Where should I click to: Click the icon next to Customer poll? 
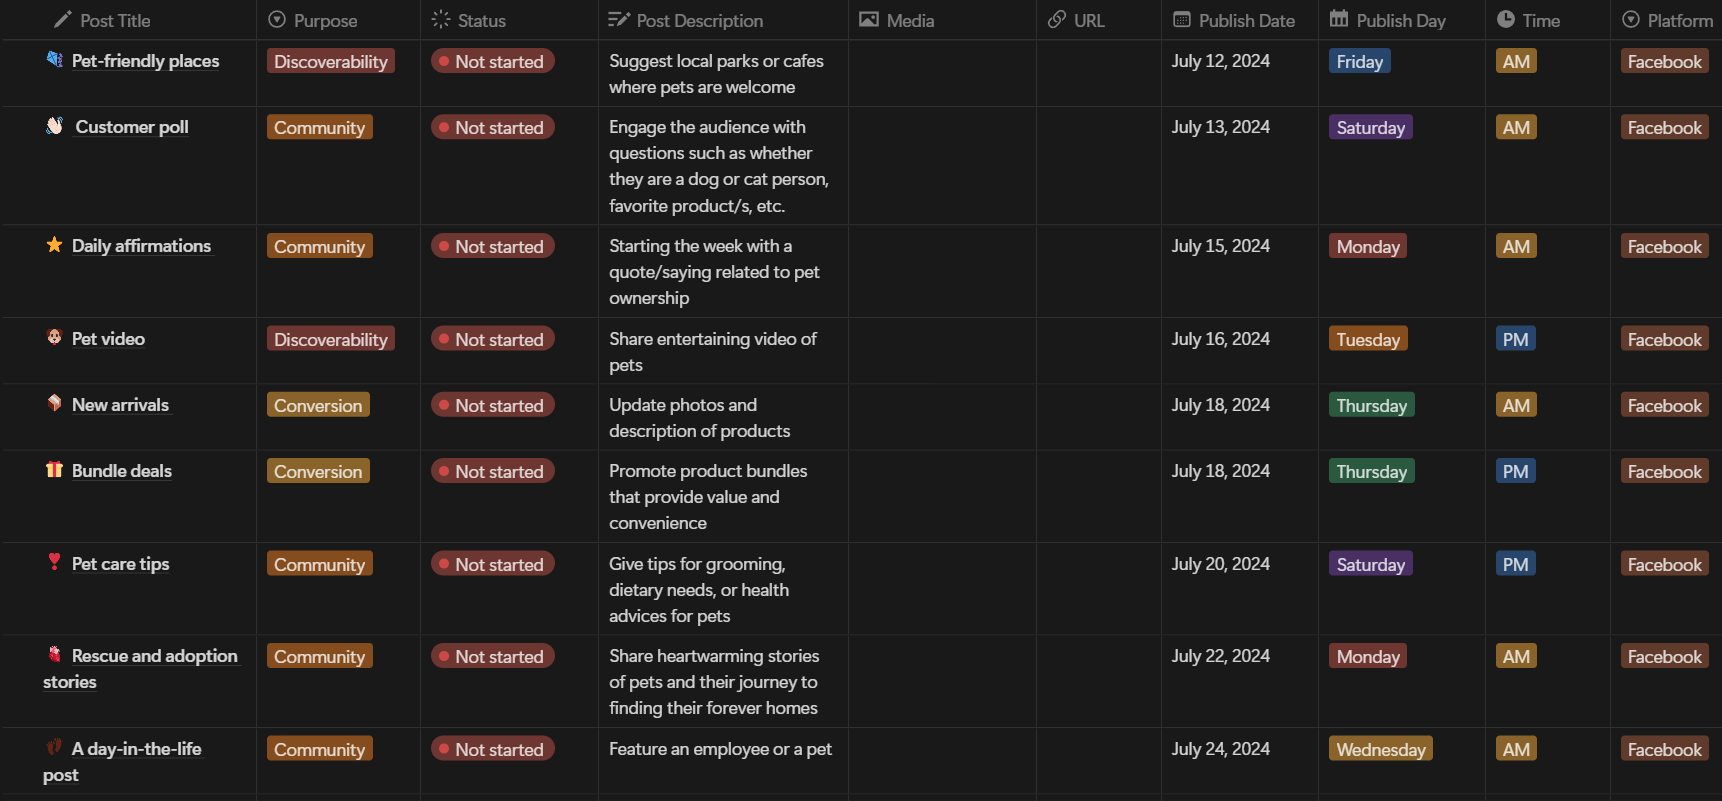55,126
